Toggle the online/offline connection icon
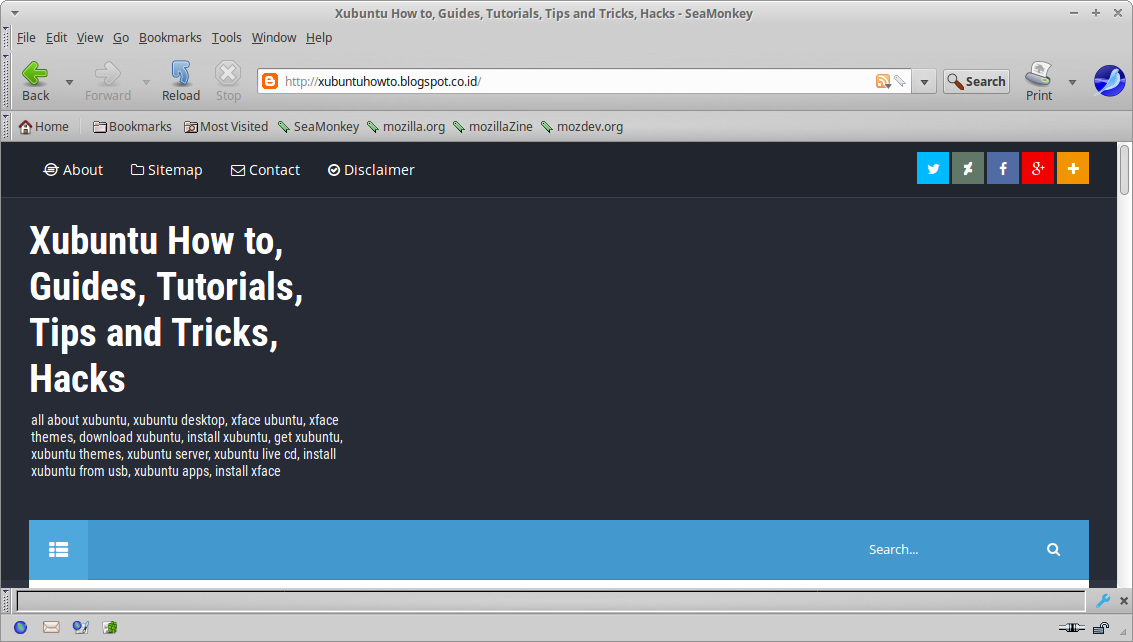 (1072, 628)
